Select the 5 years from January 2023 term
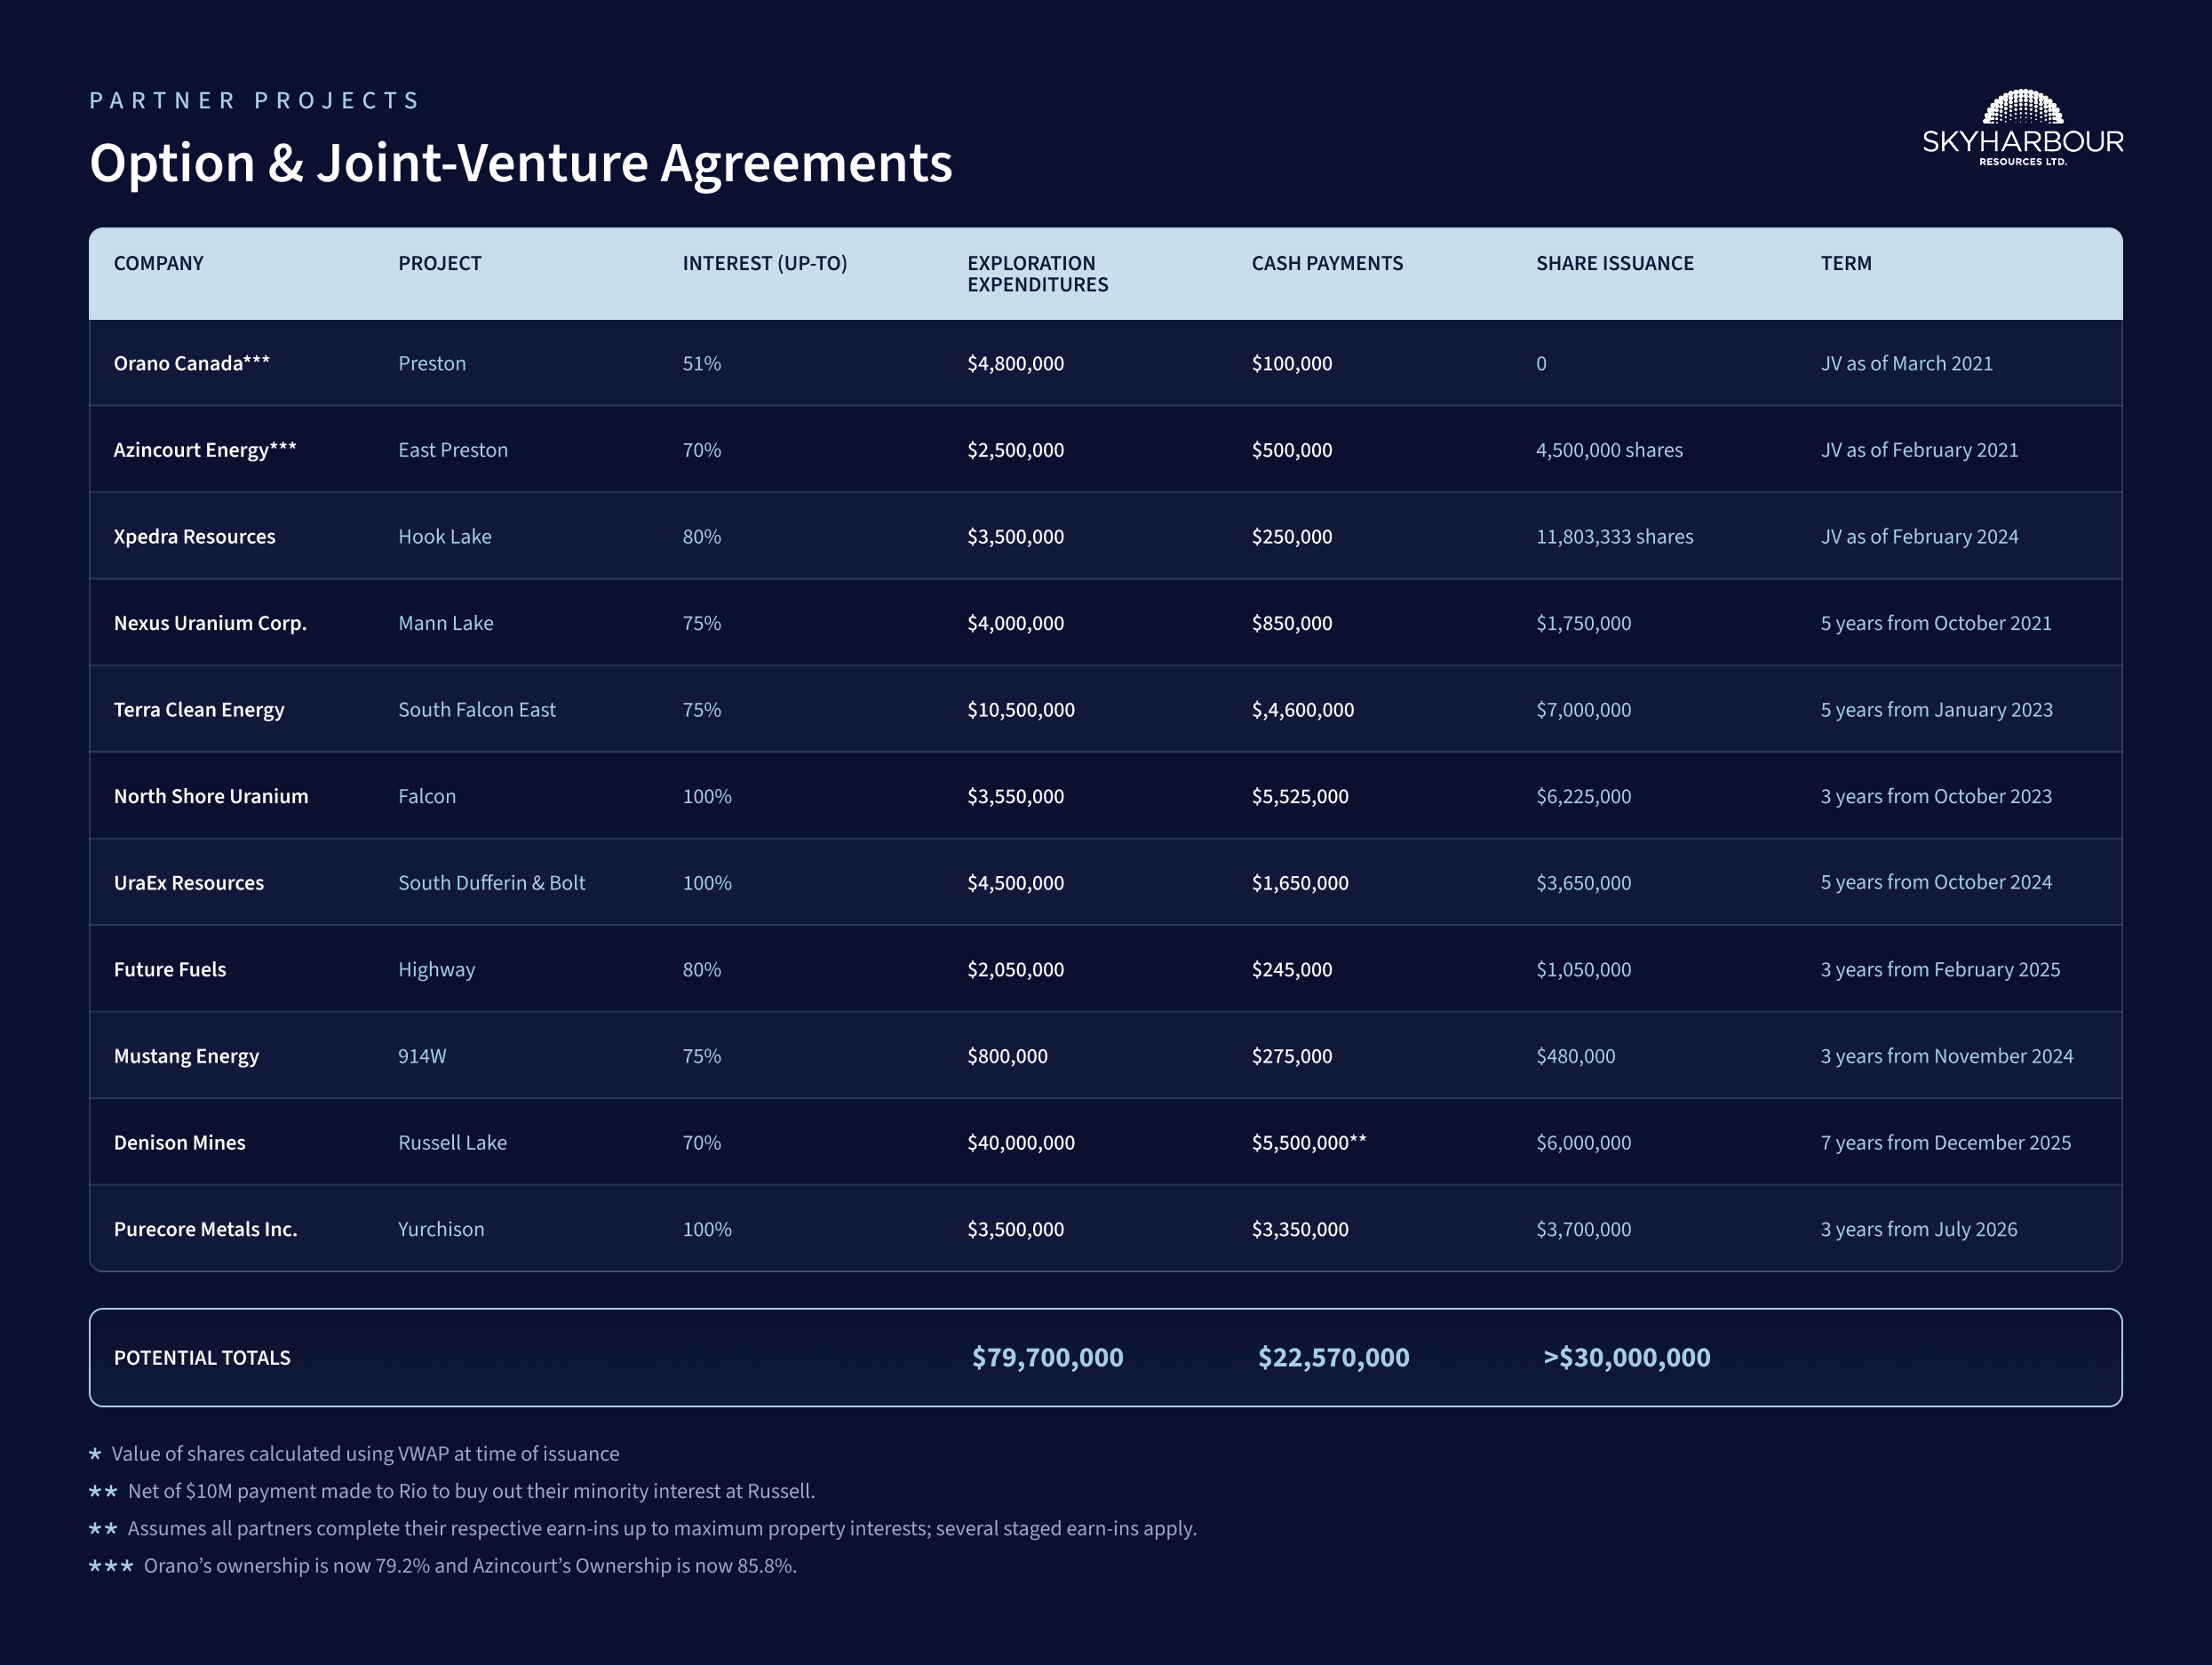Screen dimensions: 2212x1665 pos(1936,710)
